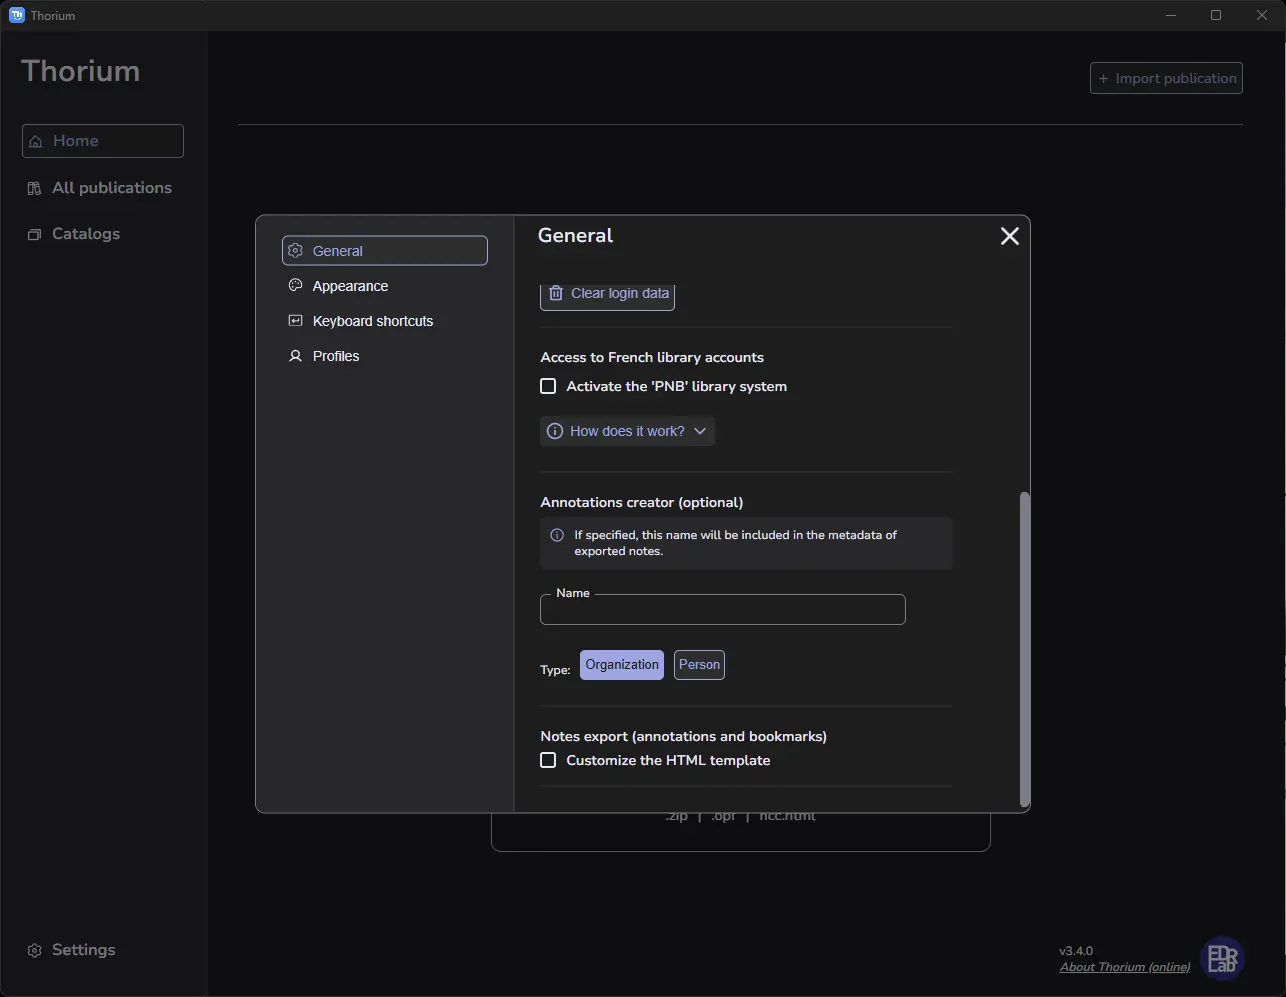
Task: Click the Notes export (annotations and bookmarks) heading
Action: pyautogui.click(x=684, y=736)
